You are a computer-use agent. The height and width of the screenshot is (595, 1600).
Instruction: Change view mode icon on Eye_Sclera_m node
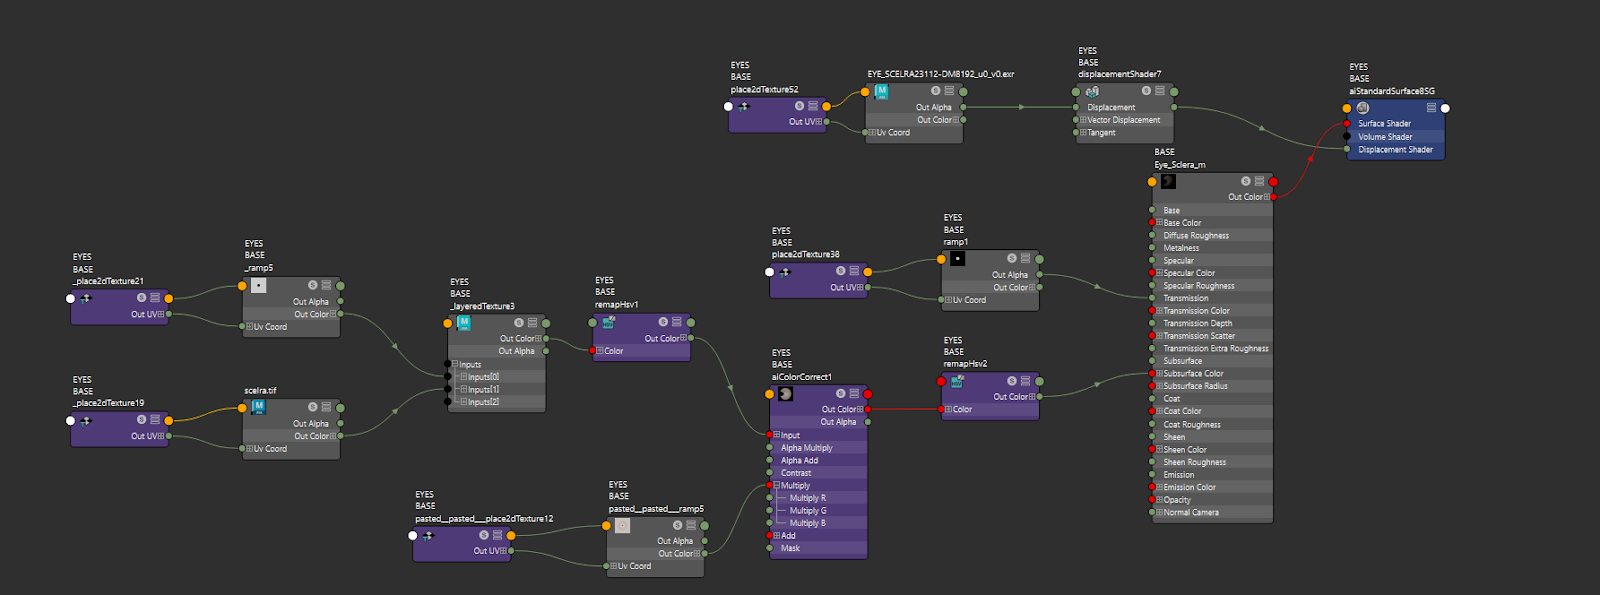point(1259,181)
